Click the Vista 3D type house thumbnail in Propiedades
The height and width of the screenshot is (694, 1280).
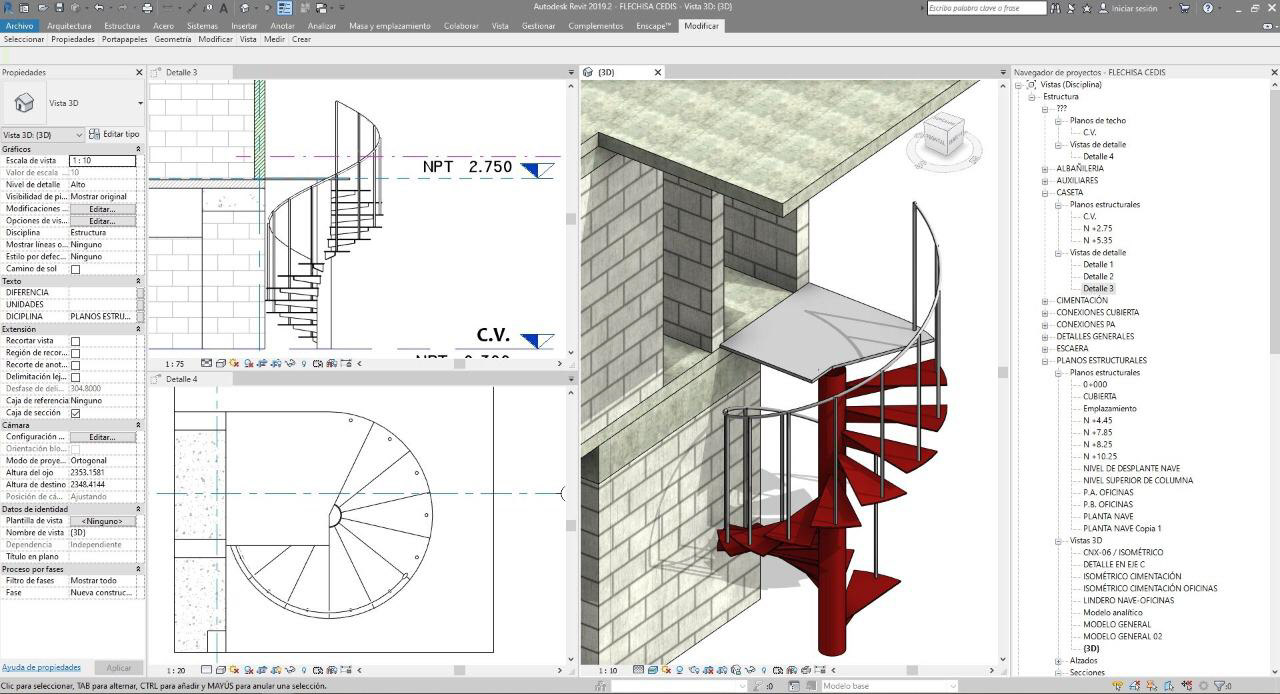coord(25,103)
